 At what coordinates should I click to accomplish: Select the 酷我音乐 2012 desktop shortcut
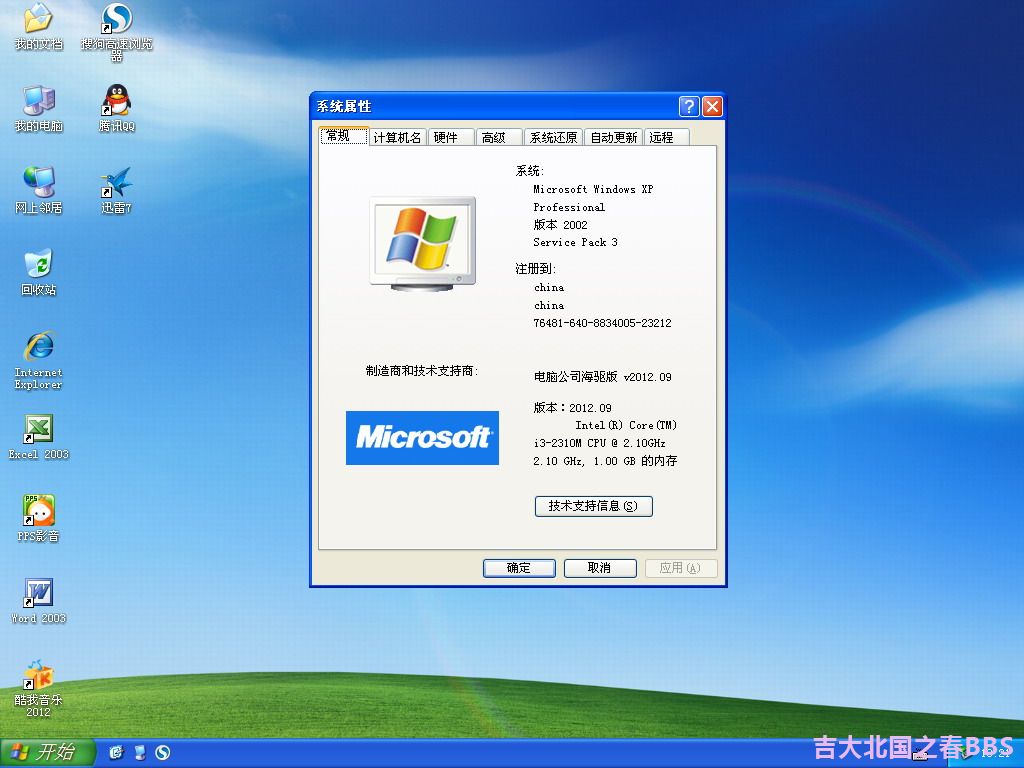(39, 688)
